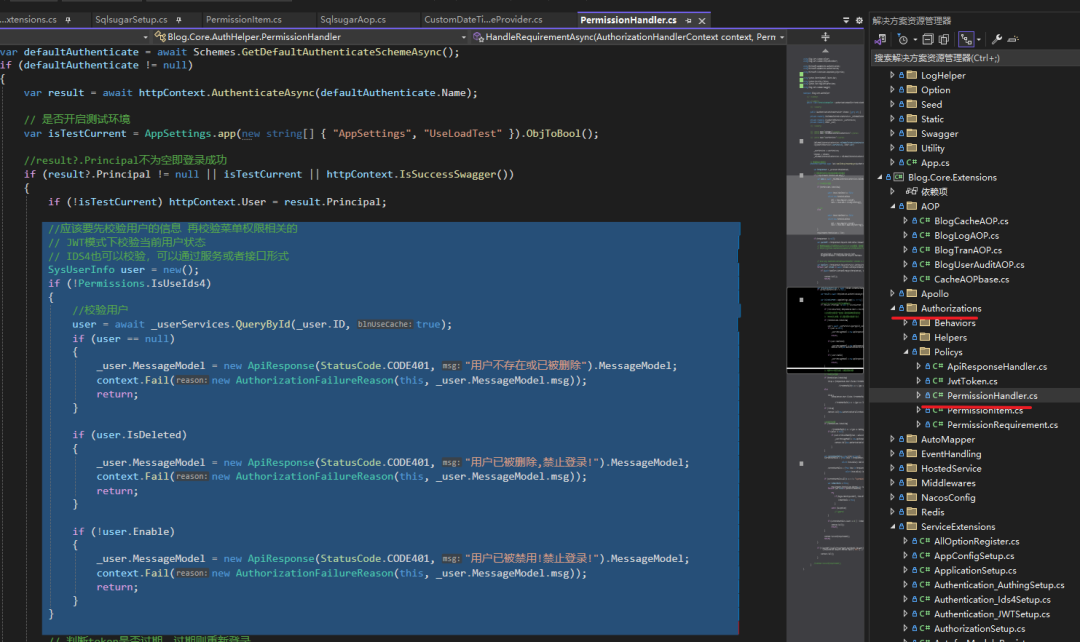Open the editor tab settings gear

(x=859, y=20)
